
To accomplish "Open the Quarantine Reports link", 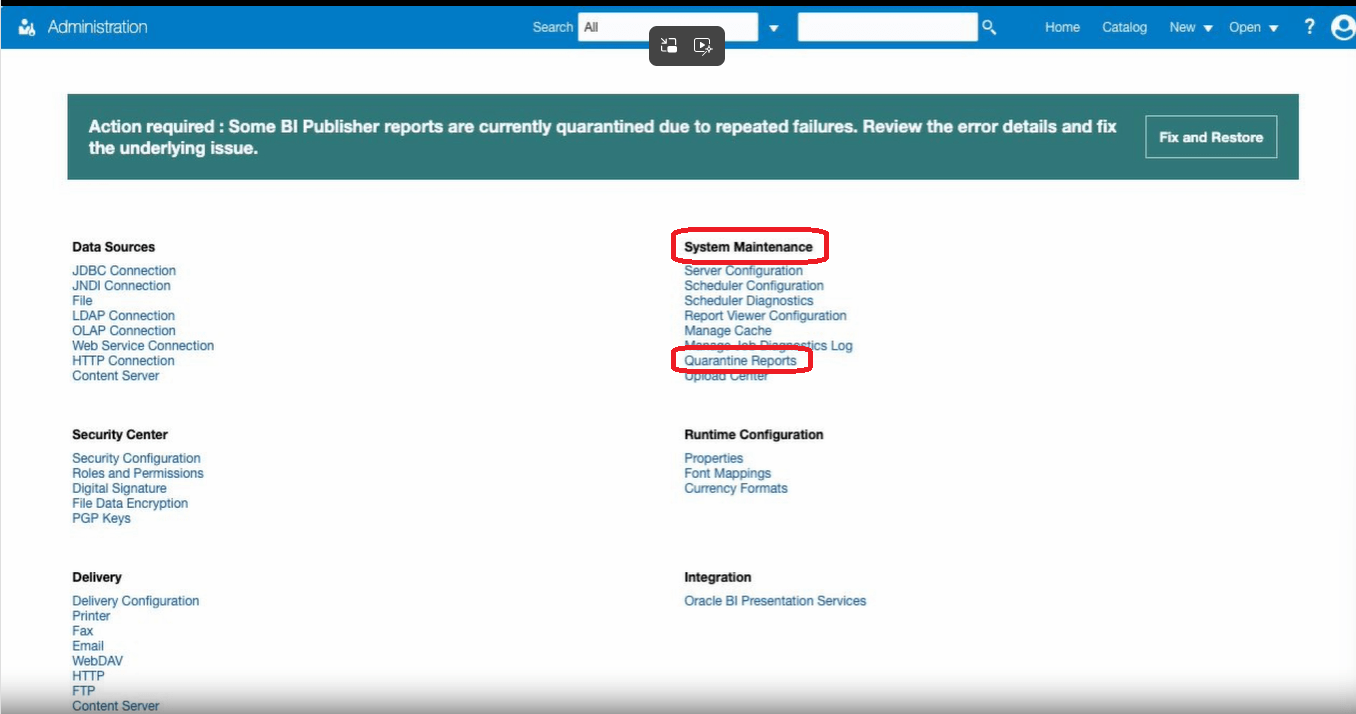I will (x=740, y=360).
